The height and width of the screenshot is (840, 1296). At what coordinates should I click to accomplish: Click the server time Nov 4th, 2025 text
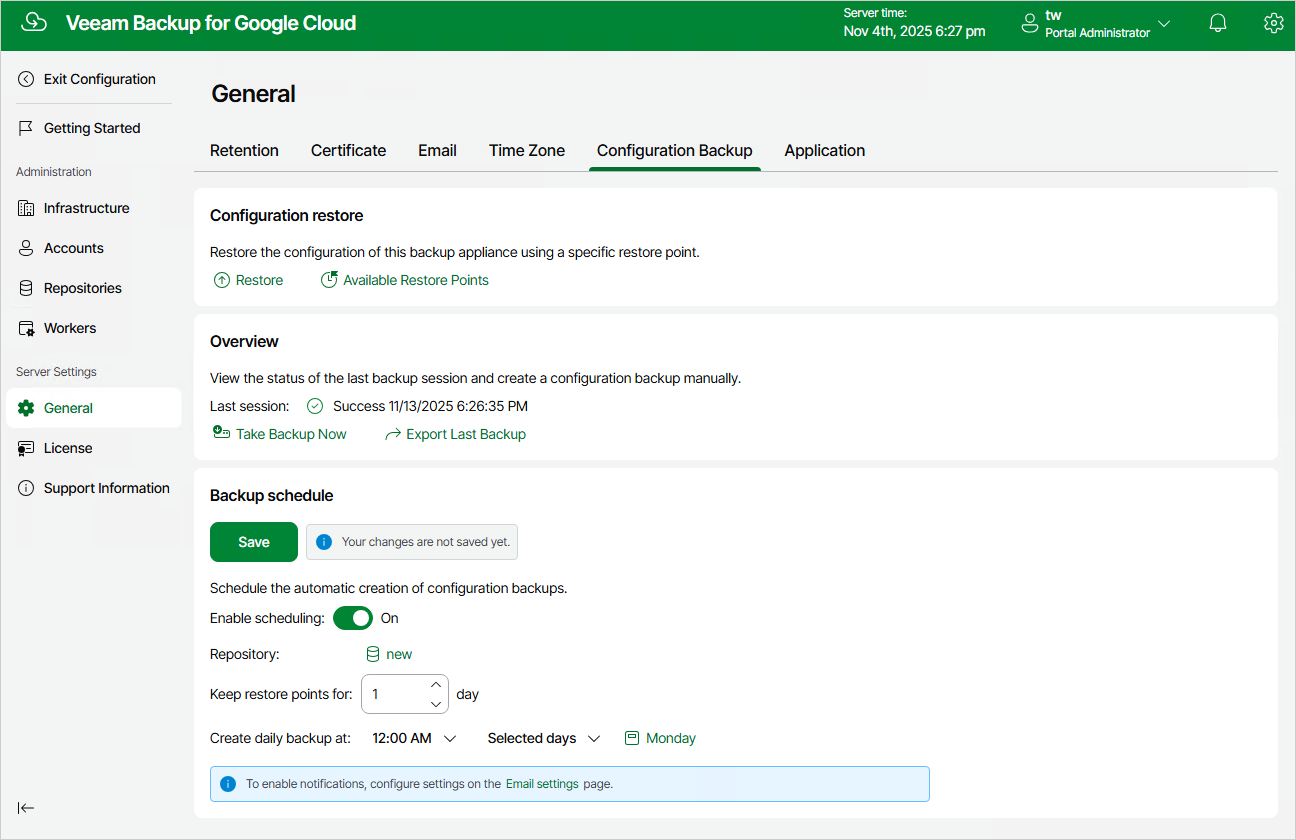coord(914,31)
